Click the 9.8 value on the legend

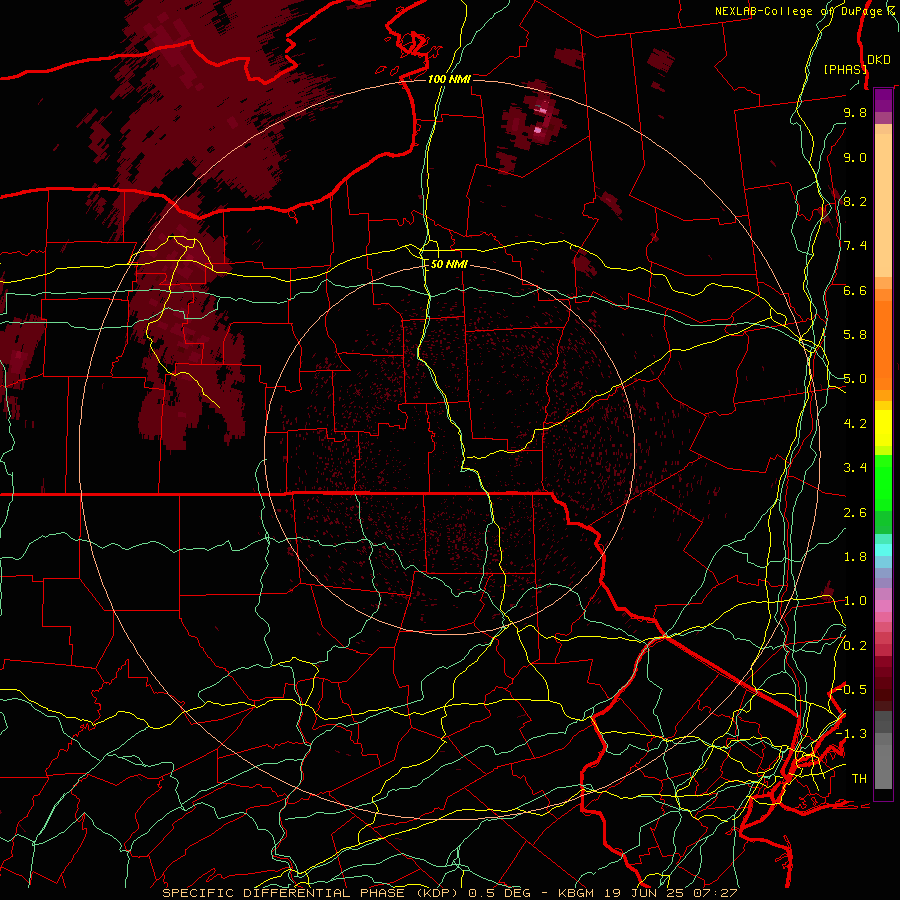pyautogui.click(x=855, y=112)
